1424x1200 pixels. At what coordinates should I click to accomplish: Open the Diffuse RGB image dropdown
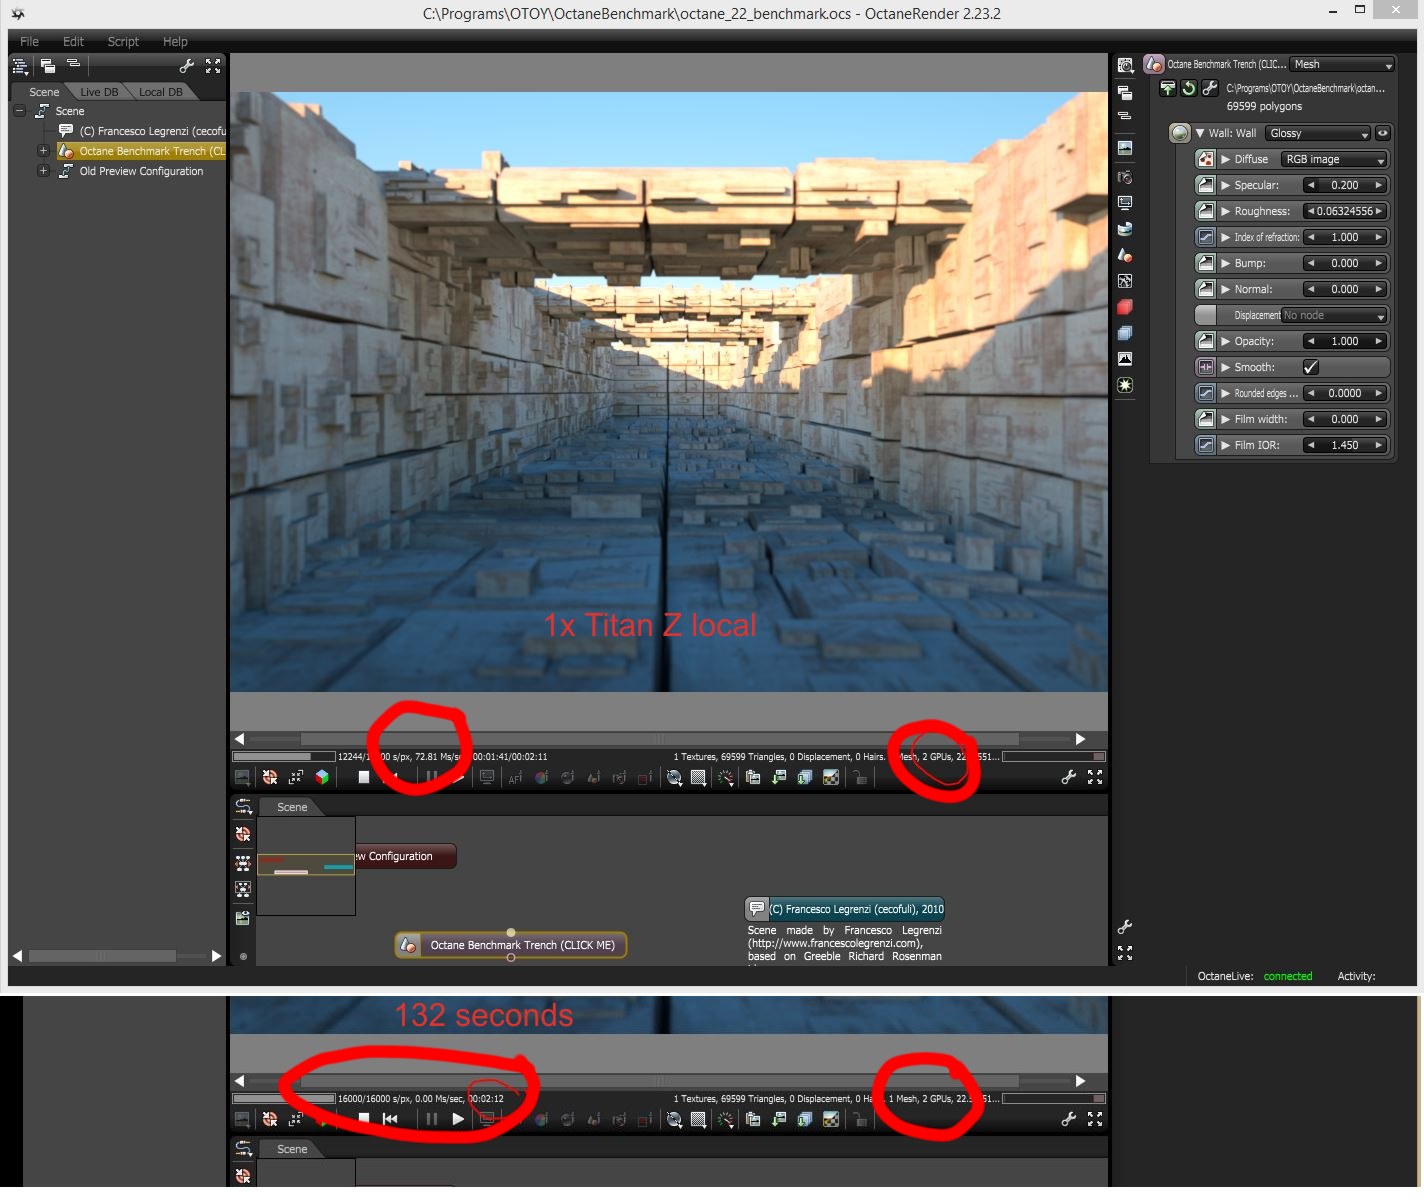1335,159
